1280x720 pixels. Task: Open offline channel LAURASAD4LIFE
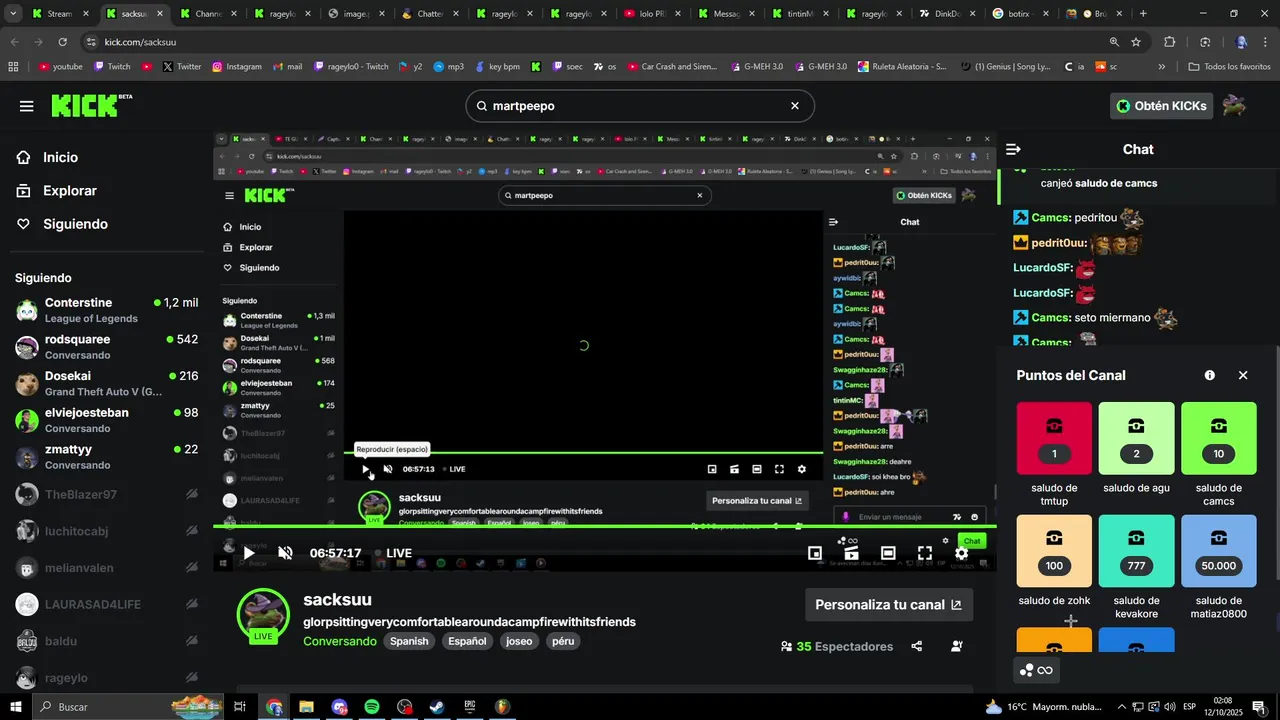pyautogui.click(x=106, y=604)
